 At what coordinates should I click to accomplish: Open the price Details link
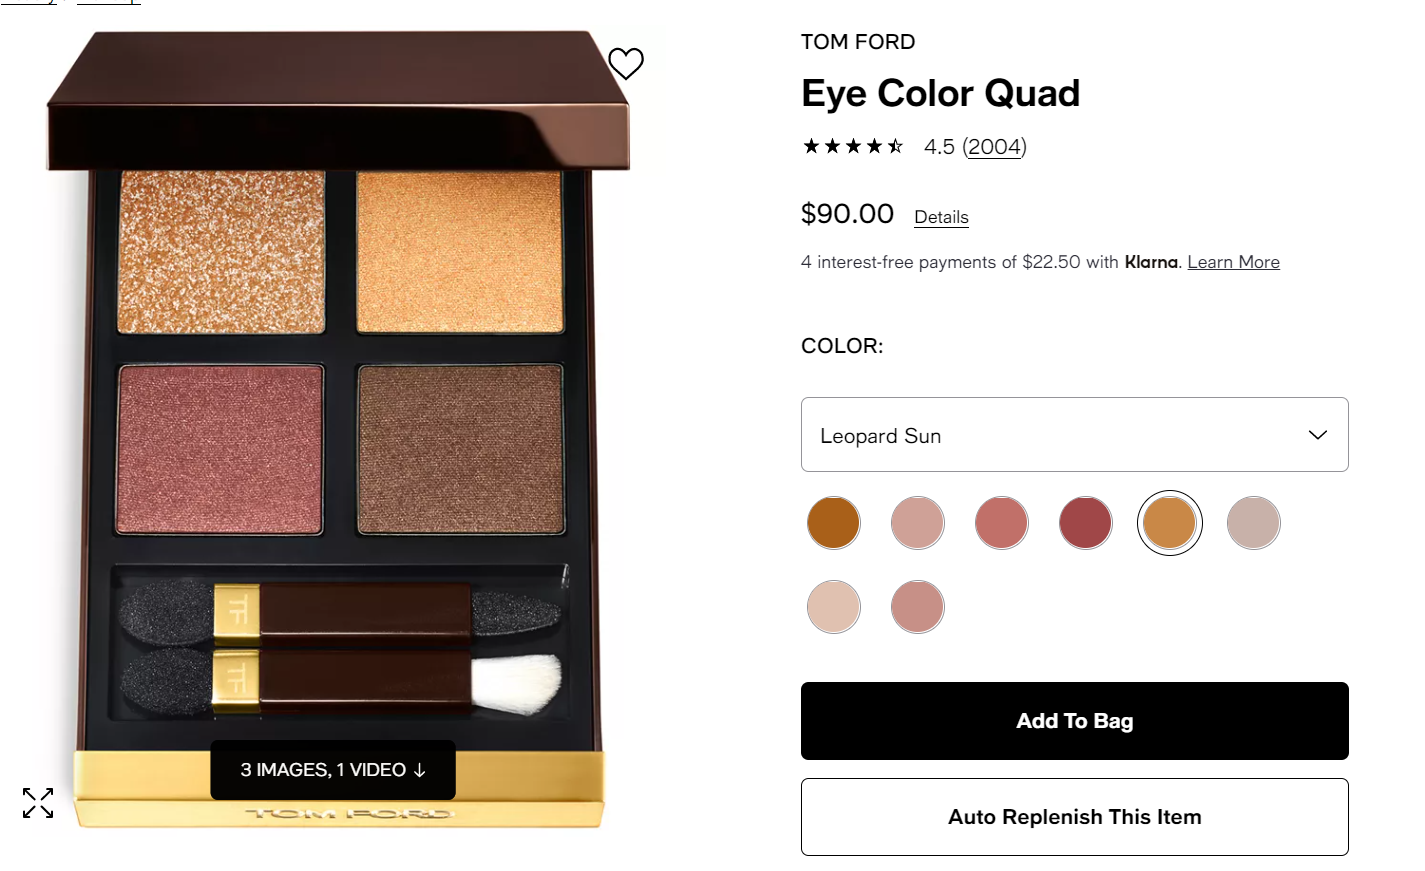point(941,217)
